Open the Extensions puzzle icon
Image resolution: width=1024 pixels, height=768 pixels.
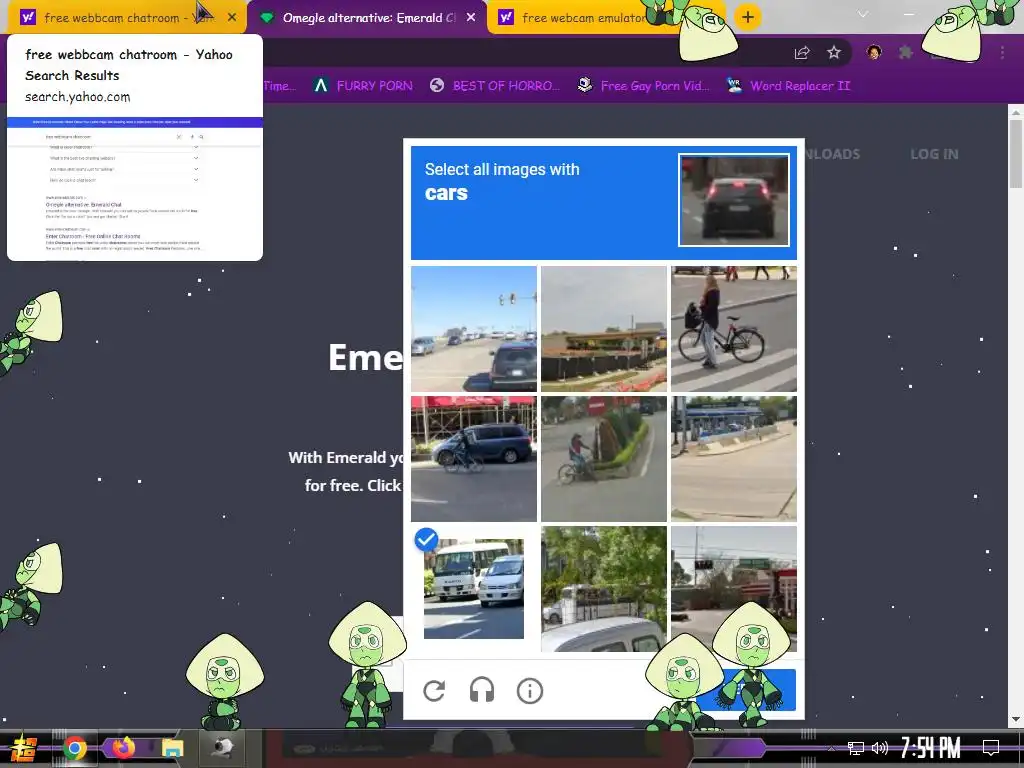pyautogui.click(x=905, y=52)
